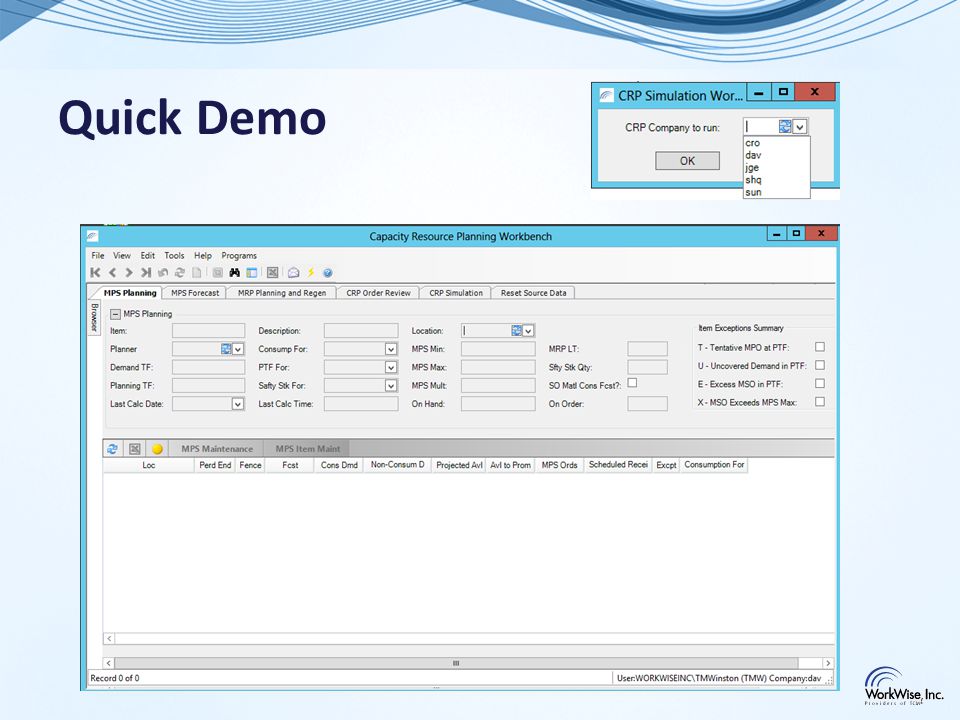Select 'jge' company from list
Image resolution: width=960 pixels, height=720 pixels.
776,167
